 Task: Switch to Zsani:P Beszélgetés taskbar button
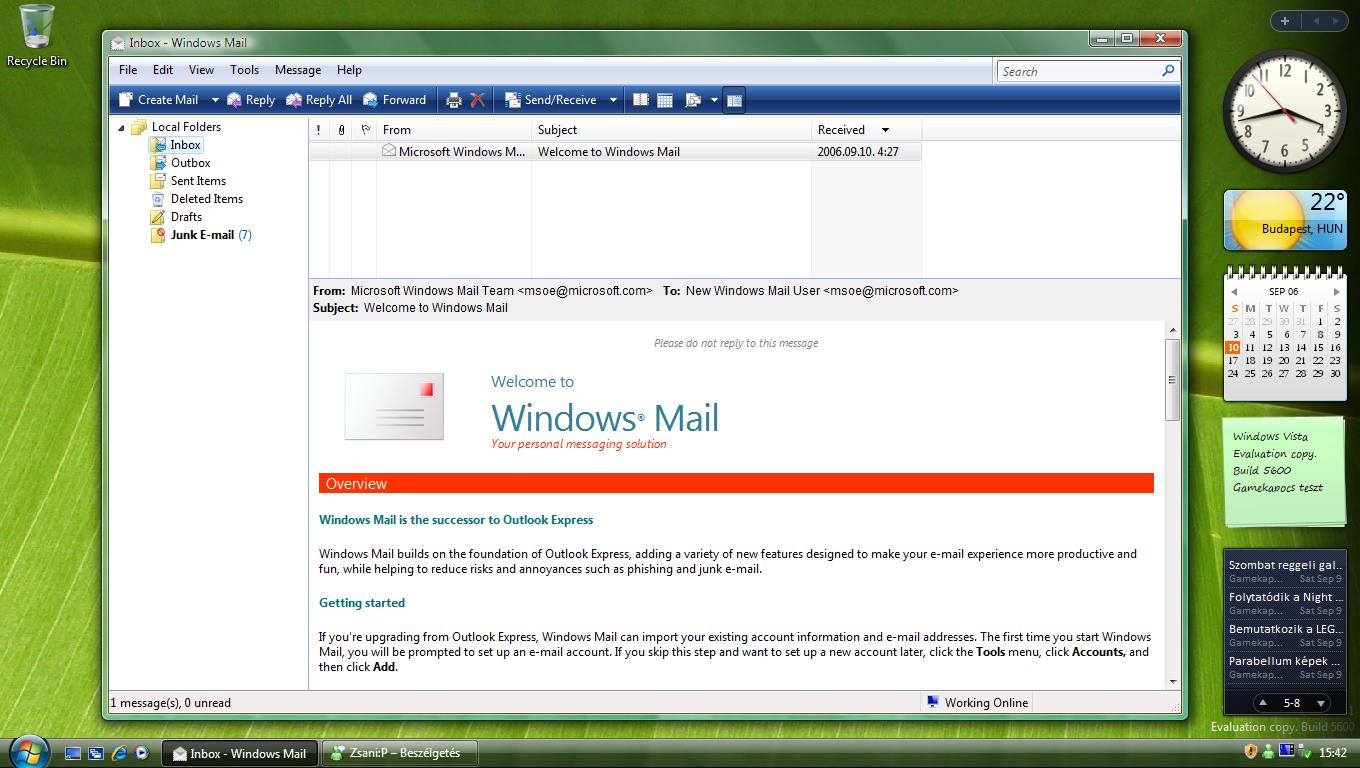click(x=400, y=754)
